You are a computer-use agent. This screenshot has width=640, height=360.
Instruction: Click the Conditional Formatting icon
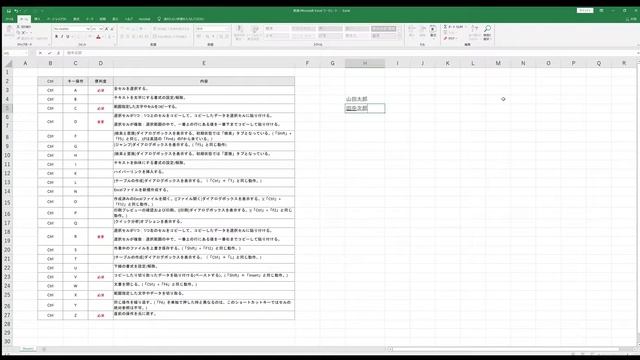pyautogui.click(x=240, y=30)
